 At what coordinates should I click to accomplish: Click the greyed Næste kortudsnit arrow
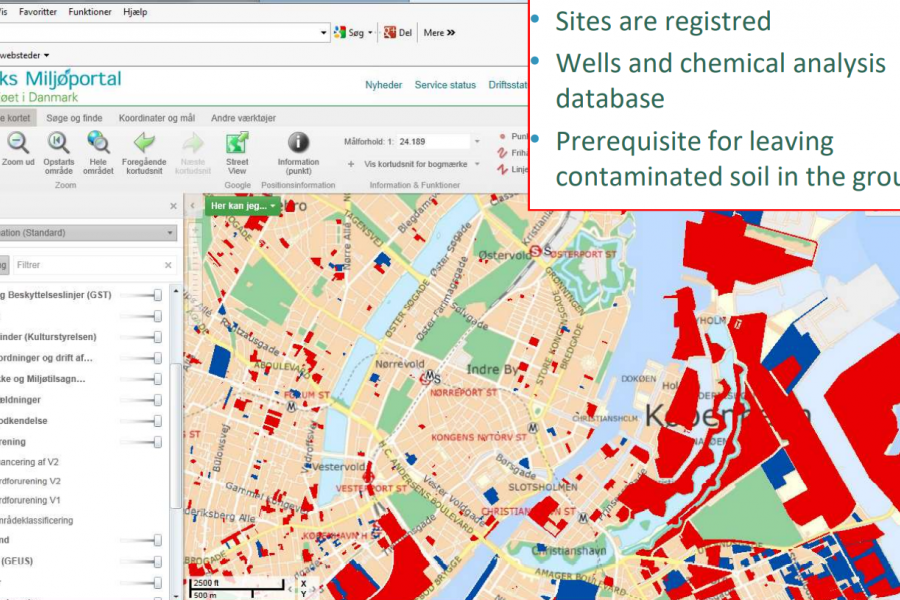pyautogui.click(x=193, y=143)
